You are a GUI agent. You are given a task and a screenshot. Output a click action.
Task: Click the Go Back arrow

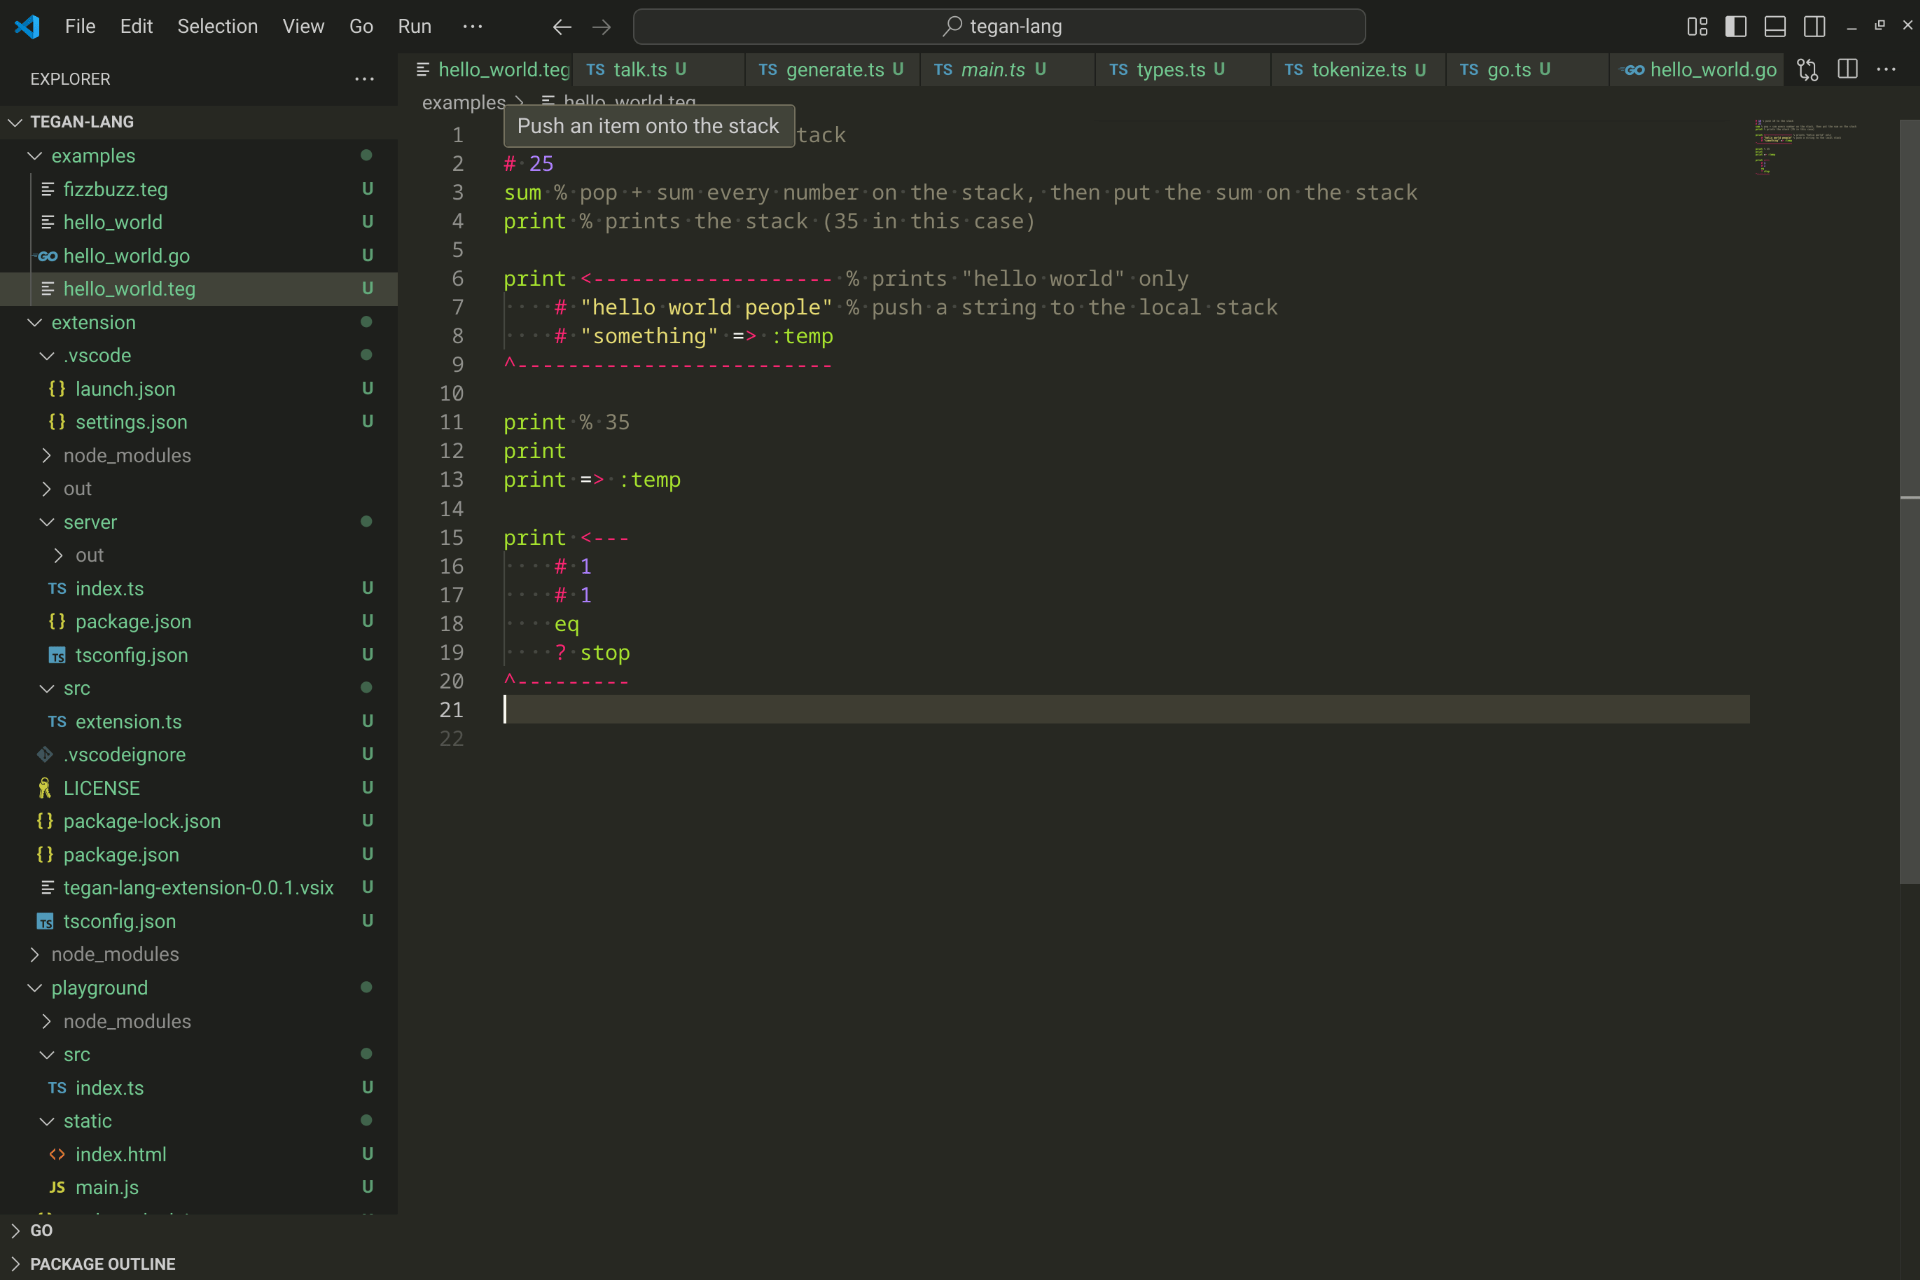[x=562, y=27]
